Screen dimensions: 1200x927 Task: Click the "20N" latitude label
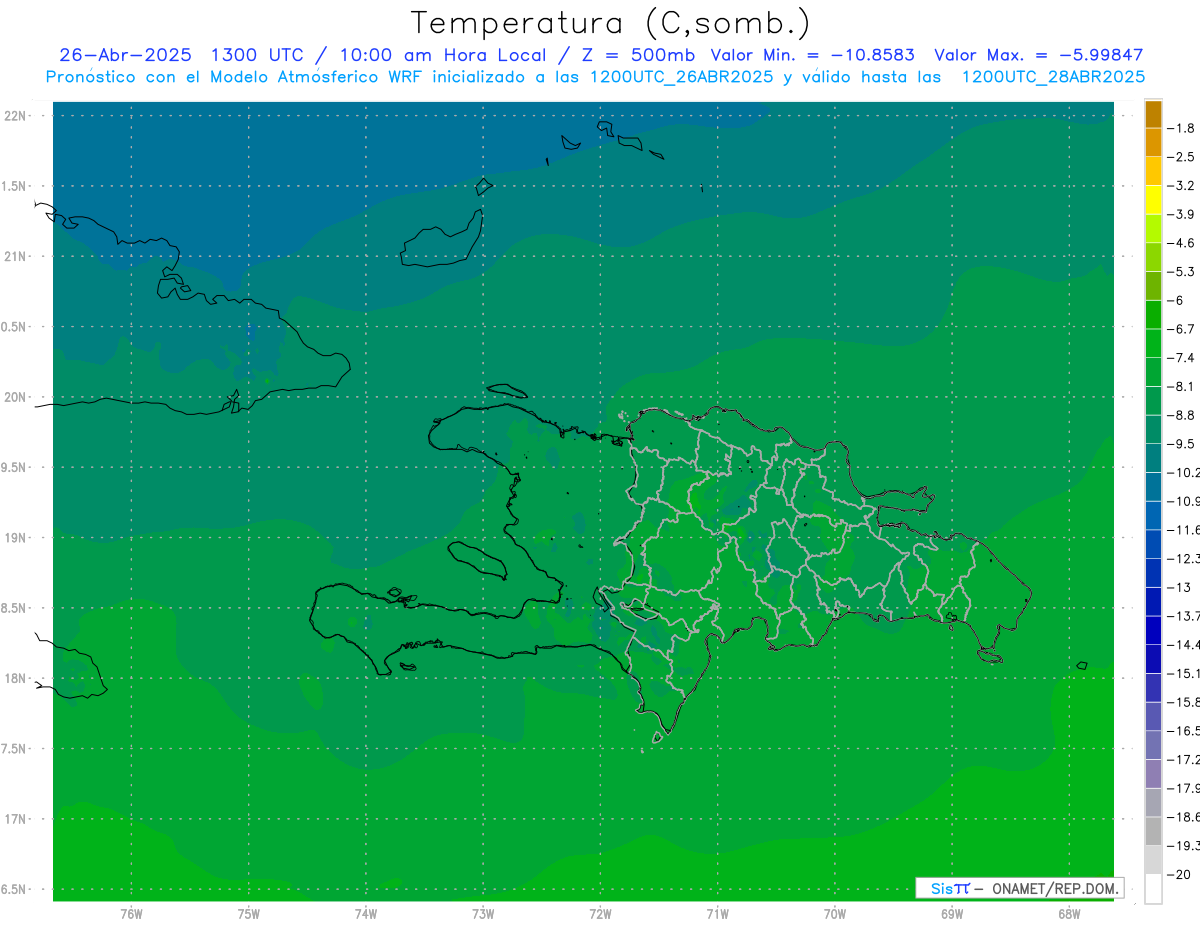17,398
